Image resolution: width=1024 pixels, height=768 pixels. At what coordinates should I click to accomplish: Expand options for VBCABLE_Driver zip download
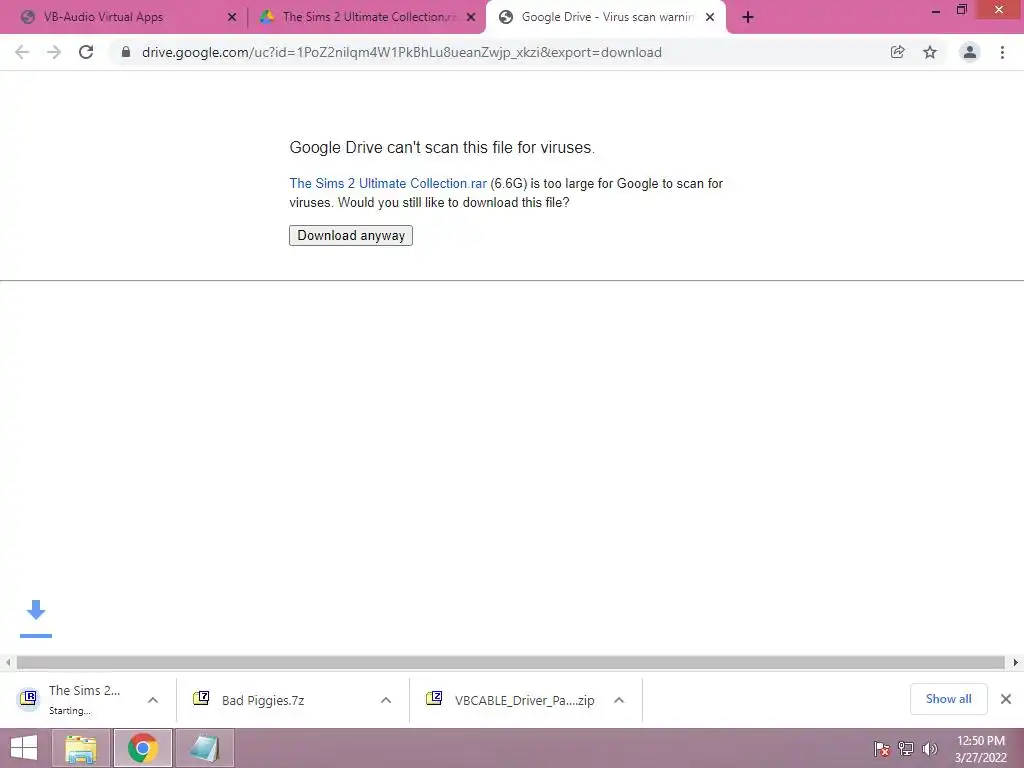coord(619,700)
